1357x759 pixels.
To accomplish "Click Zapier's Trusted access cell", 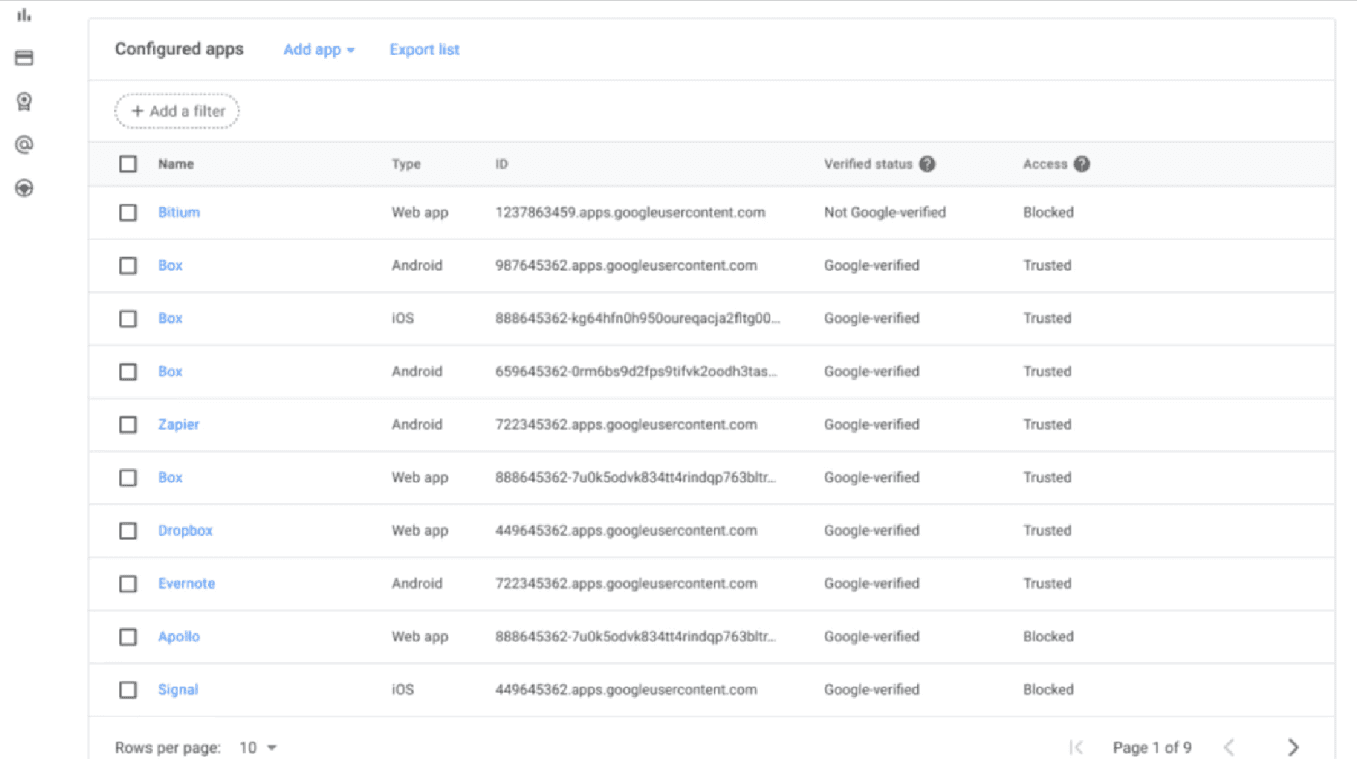I will (x=1047, y=424).
